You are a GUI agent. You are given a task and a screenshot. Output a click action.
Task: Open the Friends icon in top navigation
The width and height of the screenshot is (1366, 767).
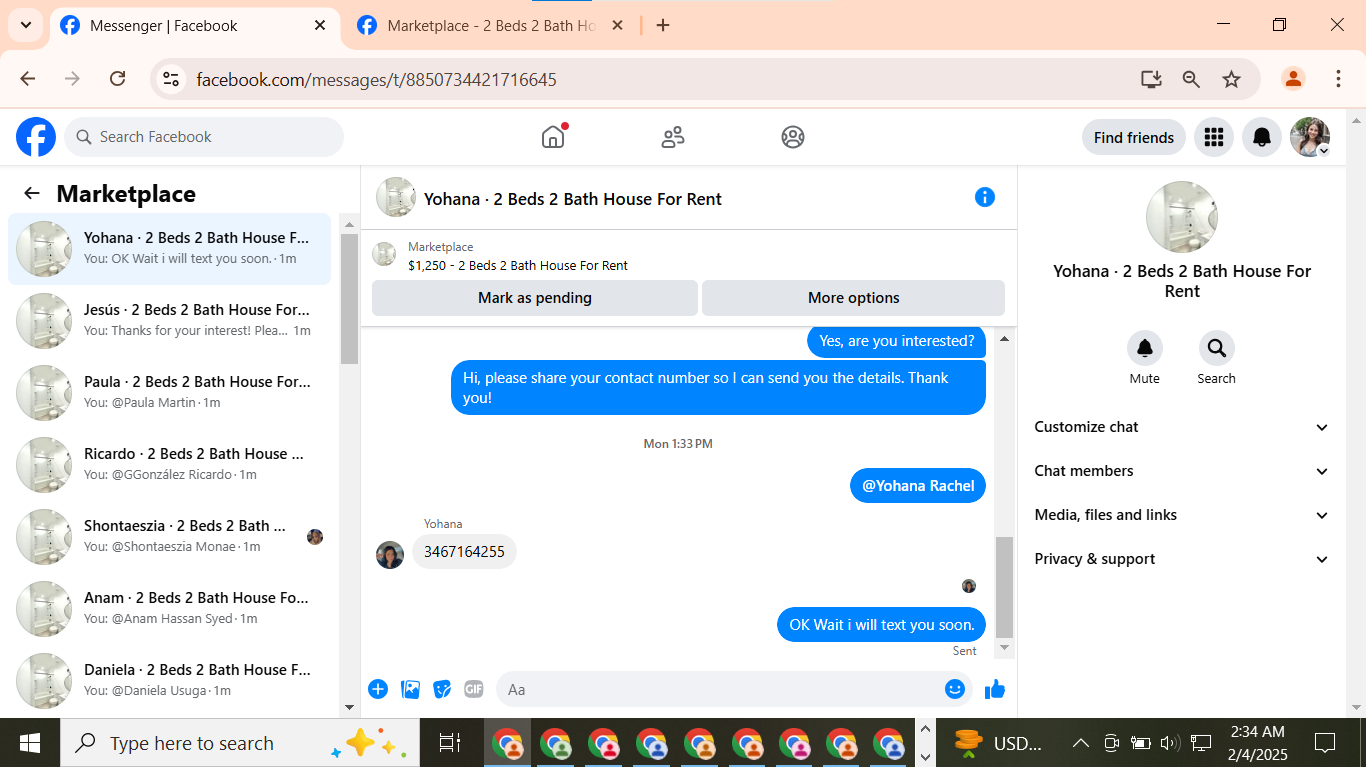(673, 137)
